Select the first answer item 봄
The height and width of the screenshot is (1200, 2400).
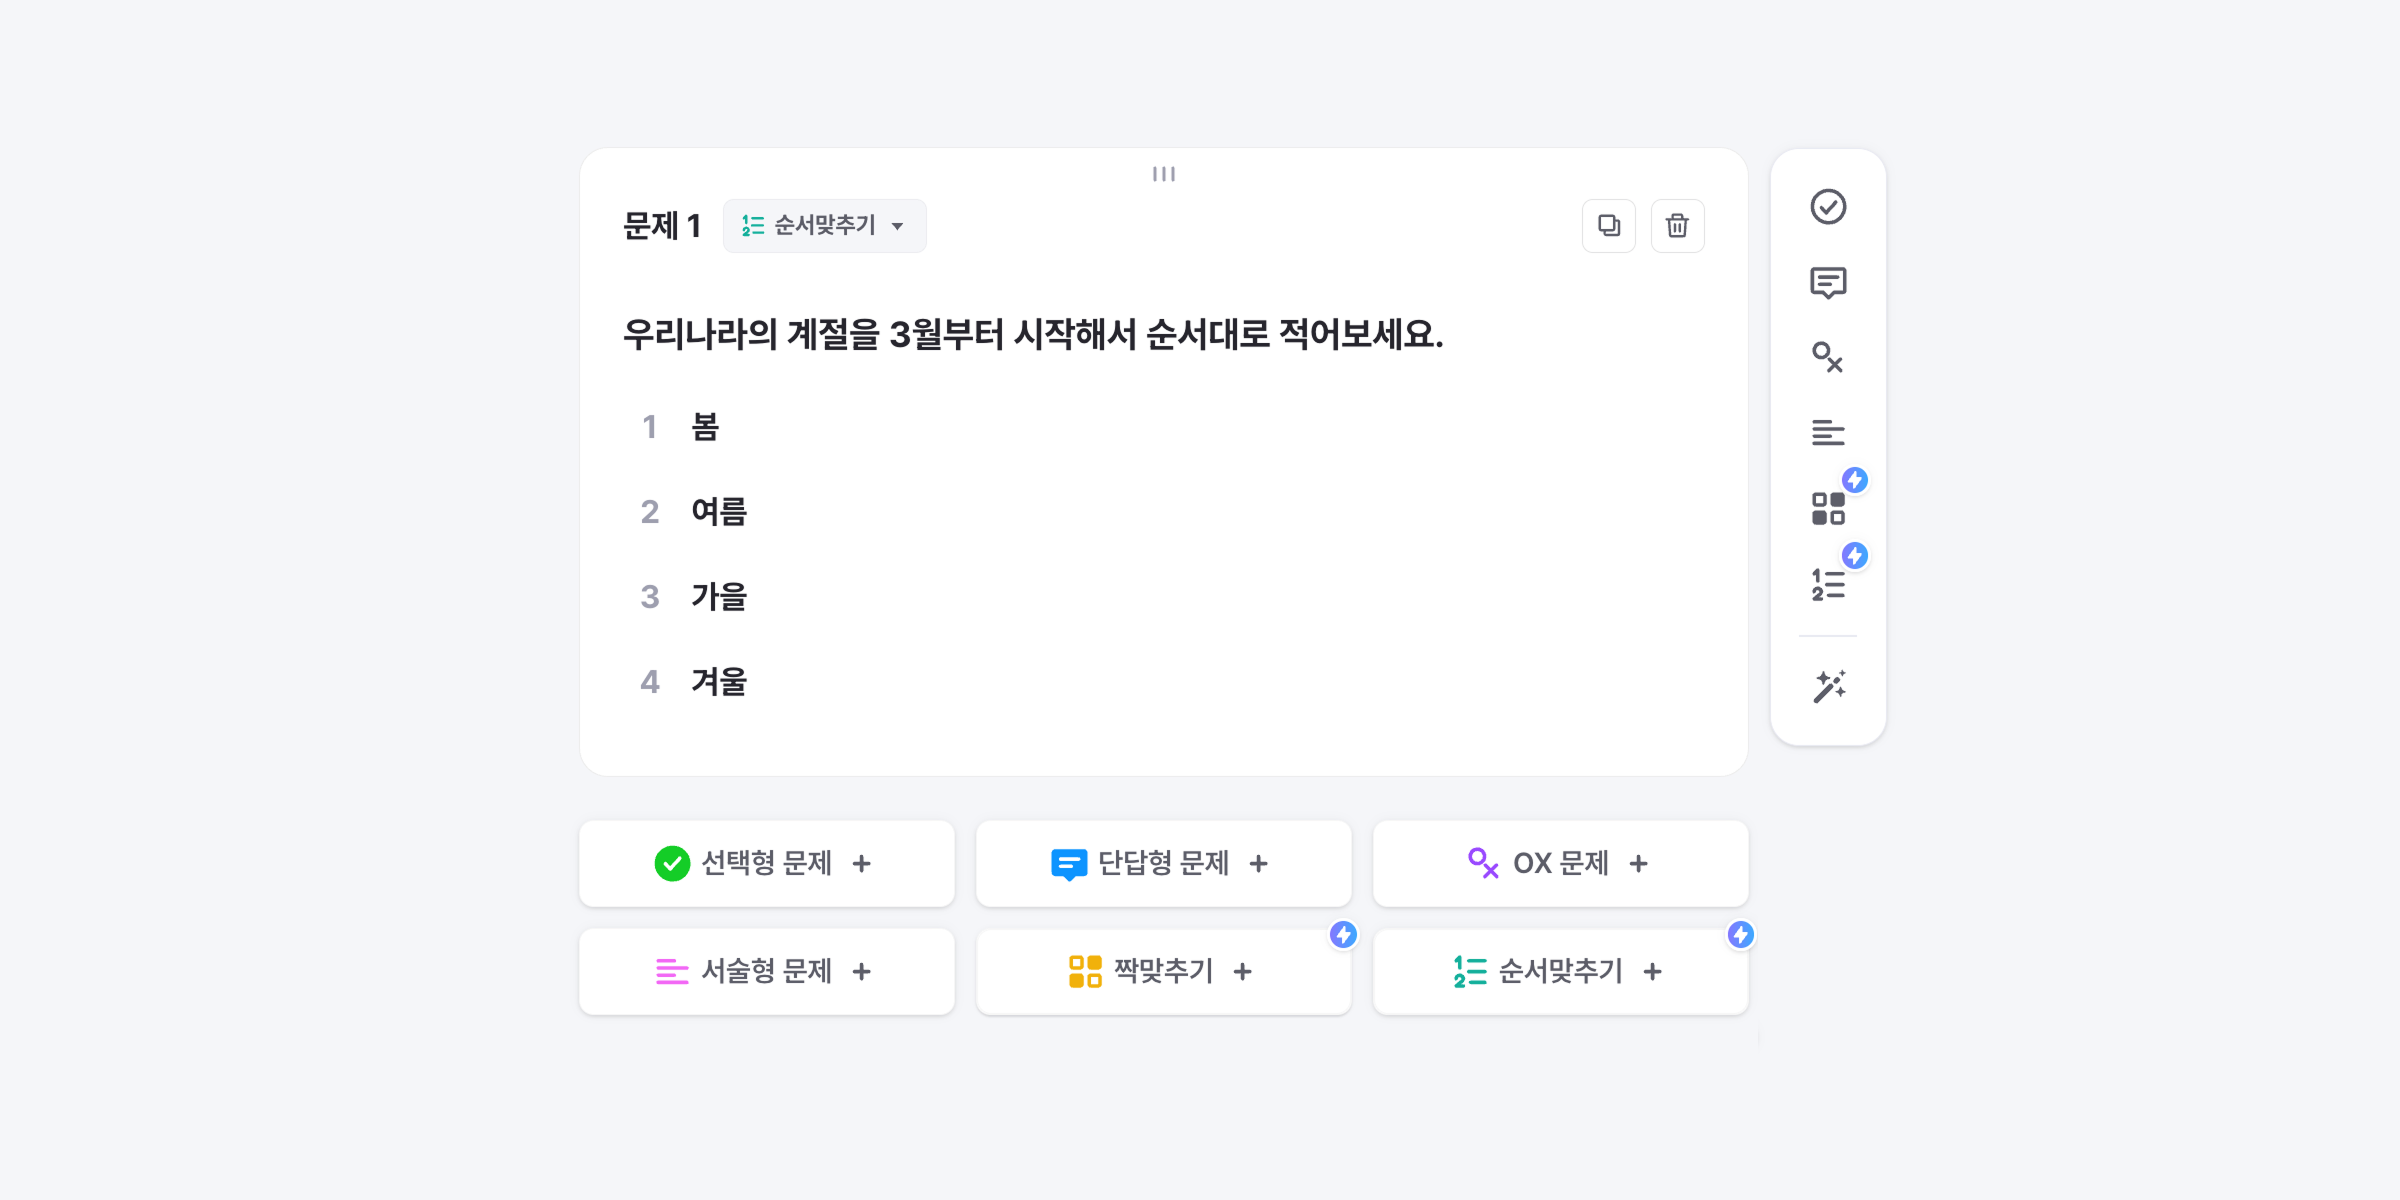pos(706,428)
